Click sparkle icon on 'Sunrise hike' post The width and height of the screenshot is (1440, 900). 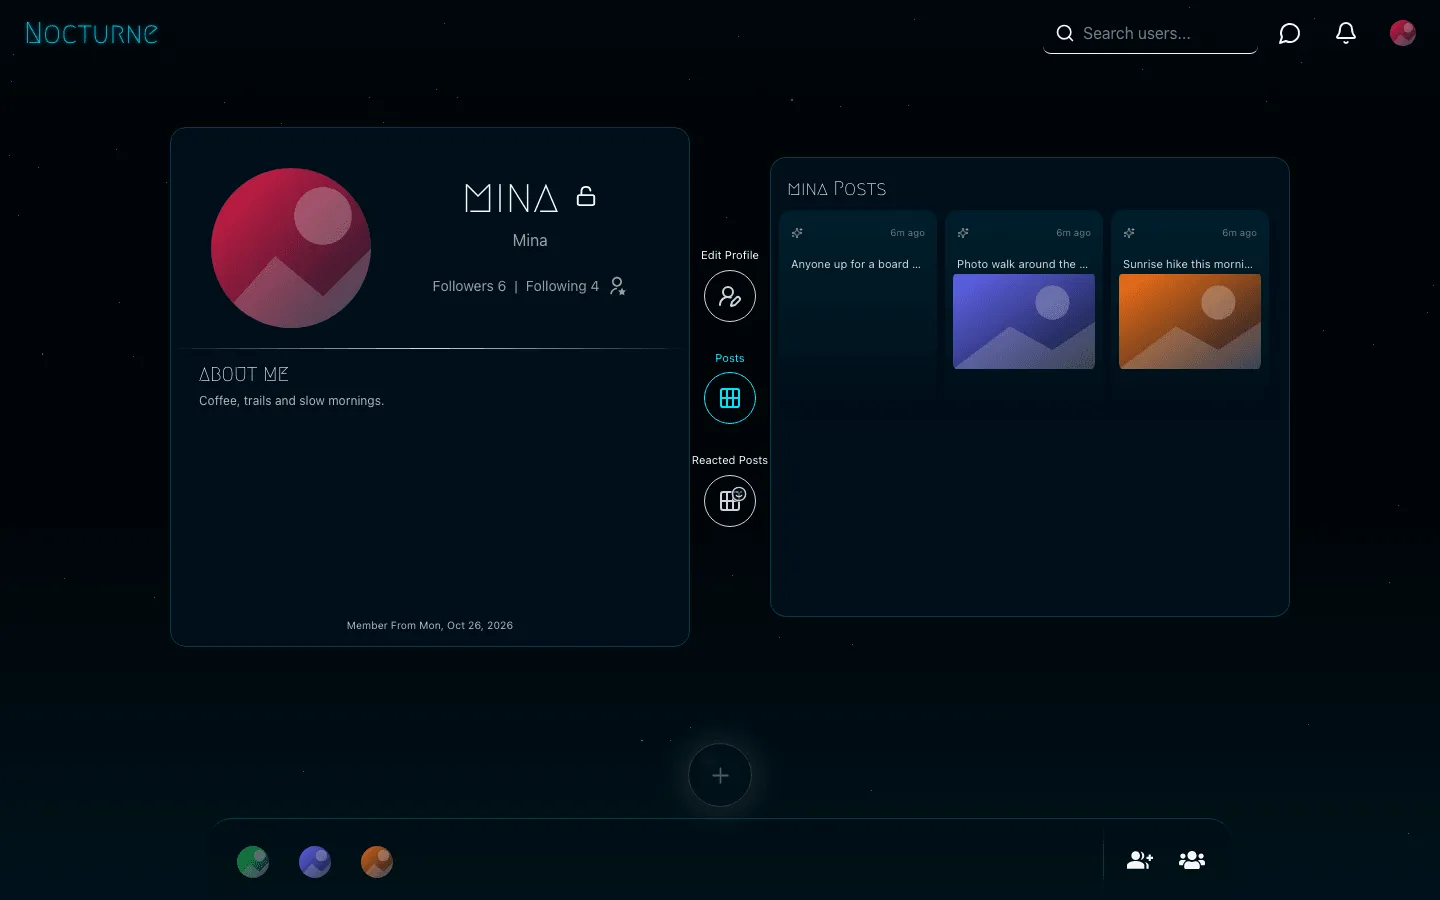[x=1129, y=233]
